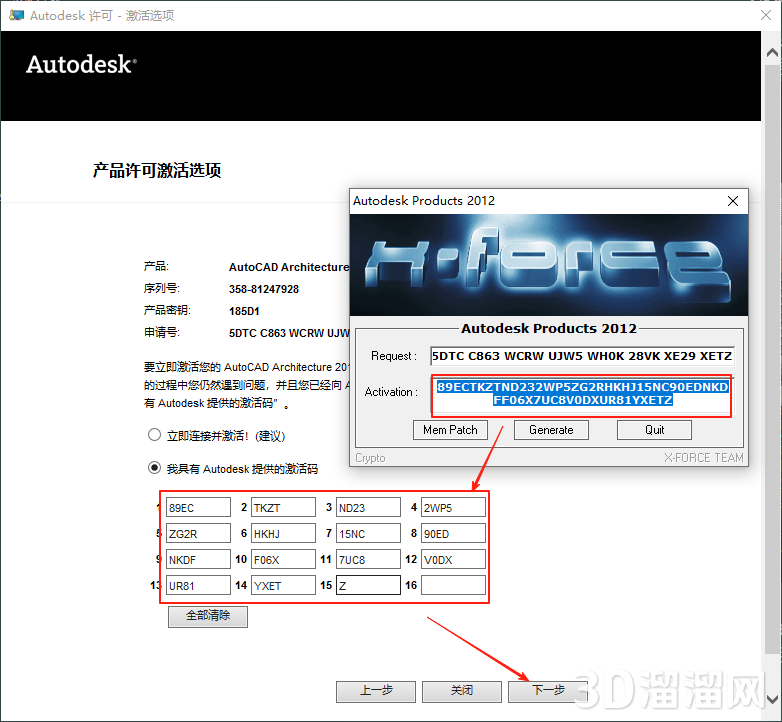Image resolution: width=782 pixels, height=722 pixels.
Task: Select 我具有 Autodesk 提供的激活码 radio option
Action: tap(155, 468)
